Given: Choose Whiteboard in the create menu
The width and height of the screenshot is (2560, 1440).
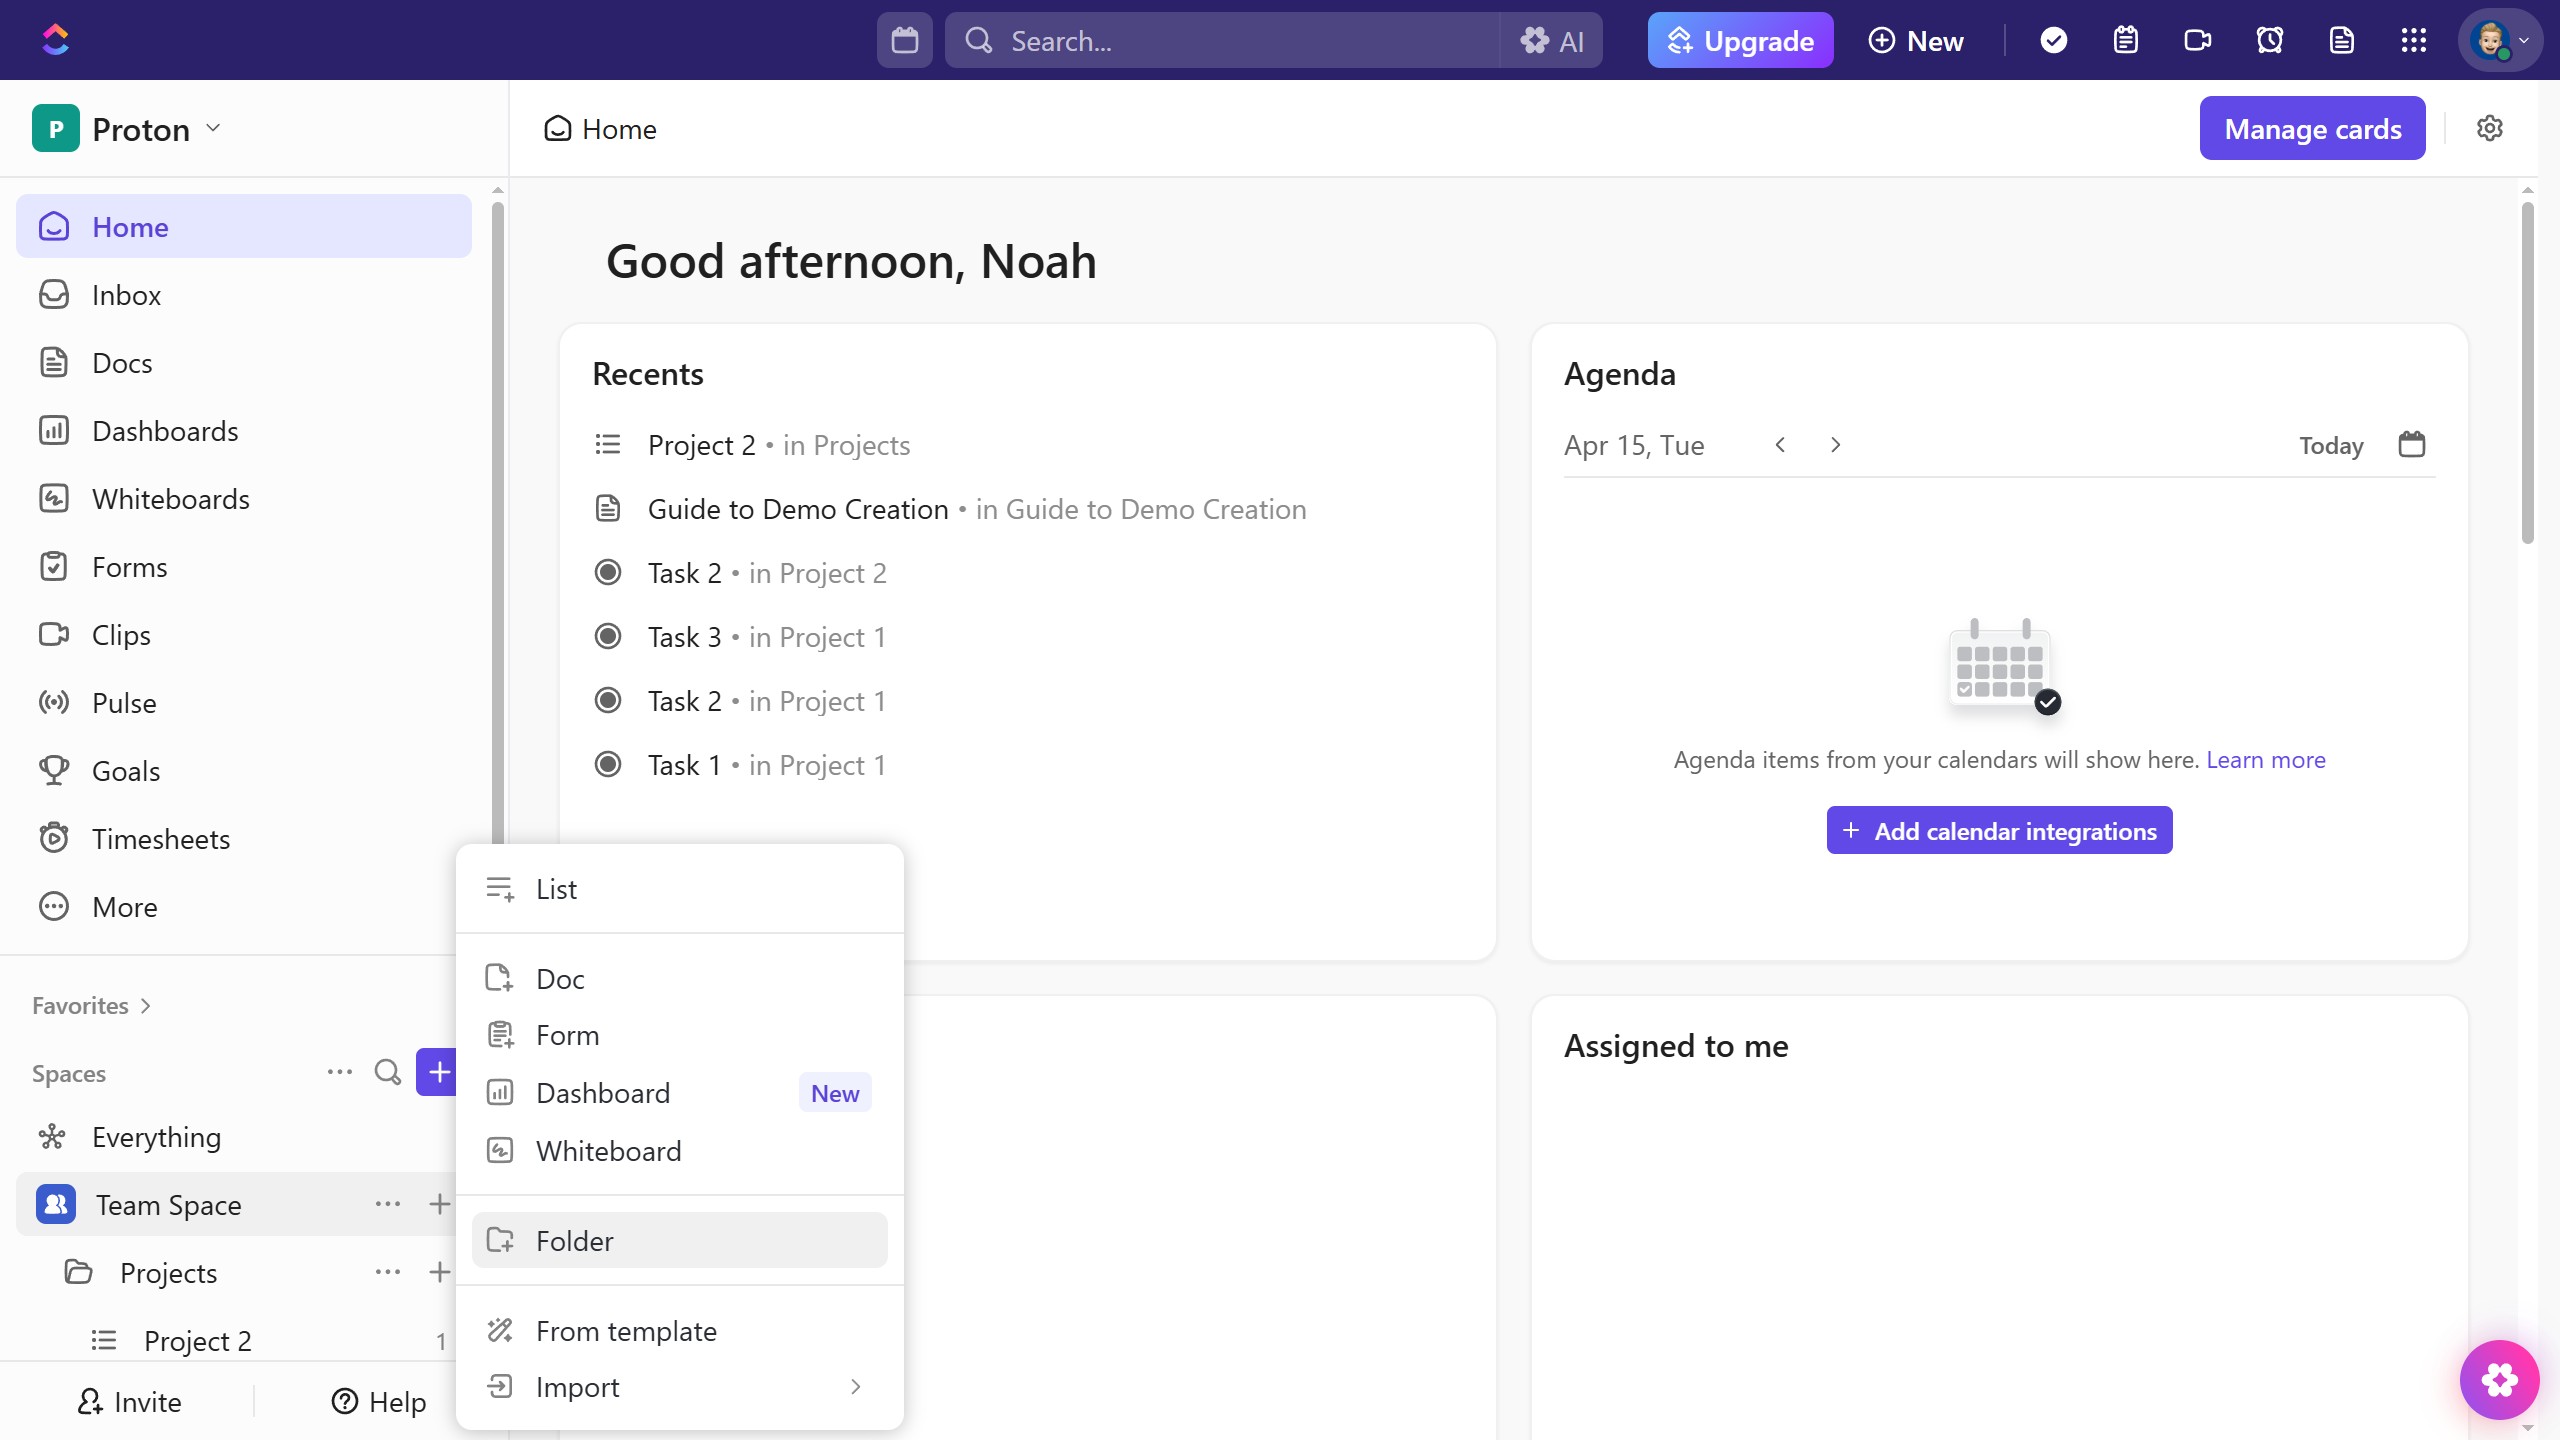Looking at the screenshot, I should pos(608,1151).
